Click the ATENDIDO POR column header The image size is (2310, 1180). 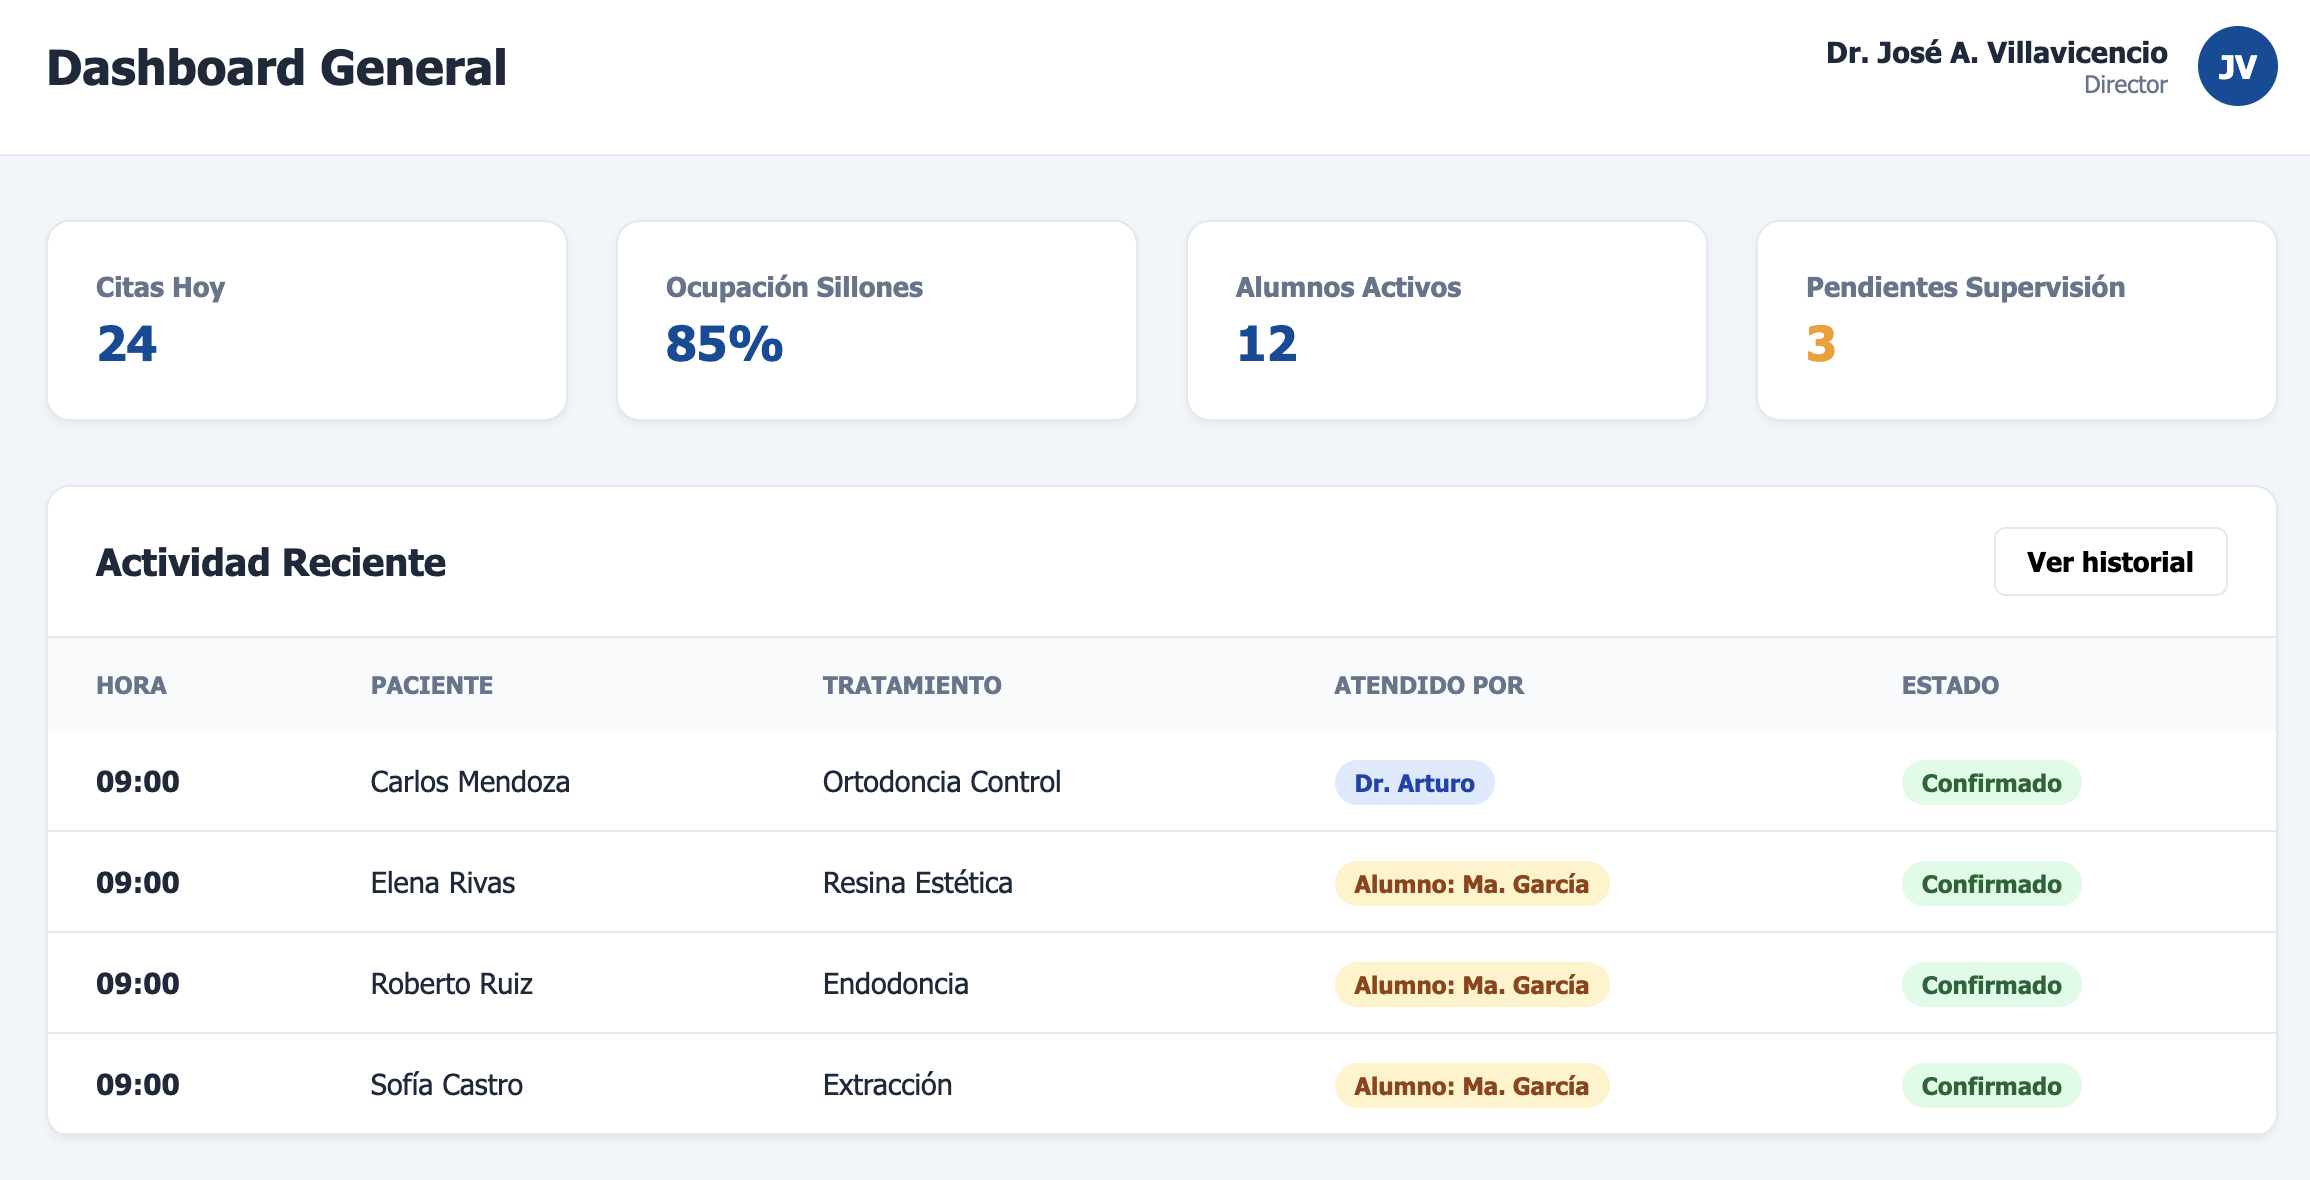click(1429, 685)
